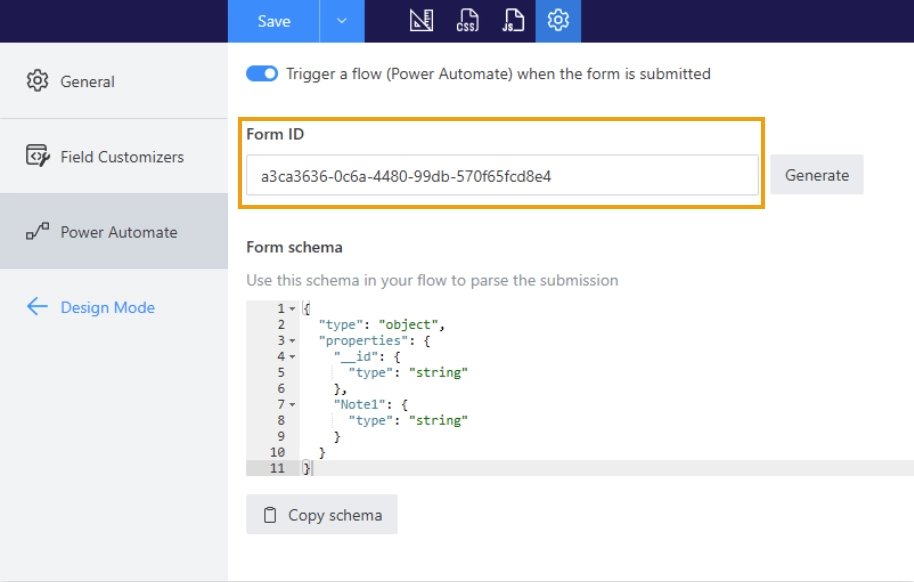
Task: Open the form layout designer icon
Action: (421, 21)
